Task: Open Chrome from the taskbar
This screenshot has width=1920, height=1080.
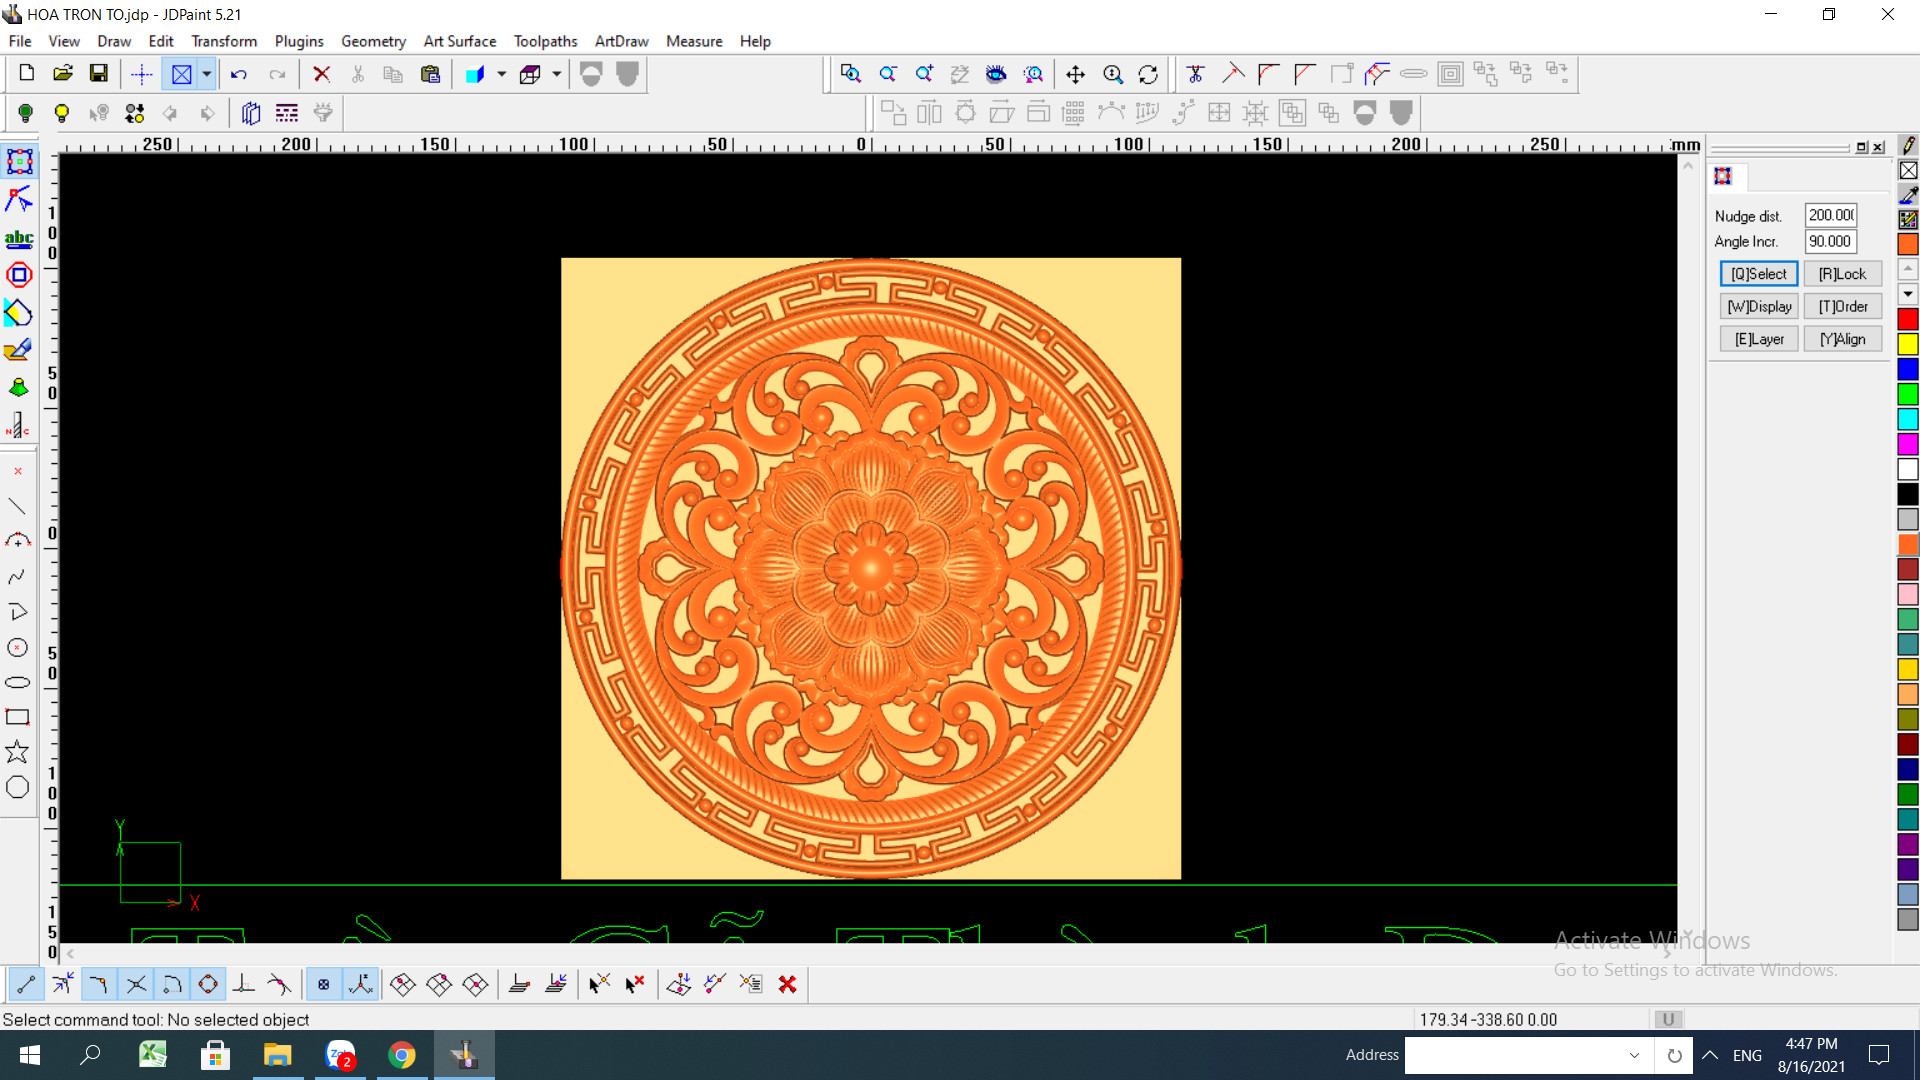Action: pyautogui.click(x=402, y=1055)
